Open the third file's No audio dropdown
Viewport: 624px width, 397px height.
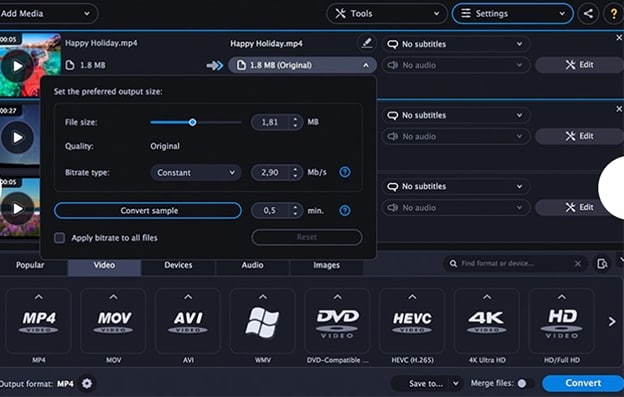tap(456, 208)
